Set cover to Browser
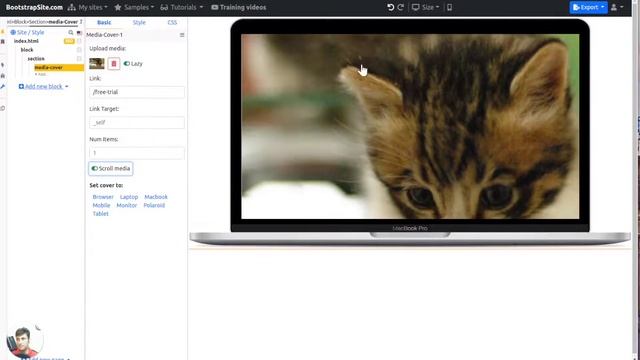 tap(103, 197)
